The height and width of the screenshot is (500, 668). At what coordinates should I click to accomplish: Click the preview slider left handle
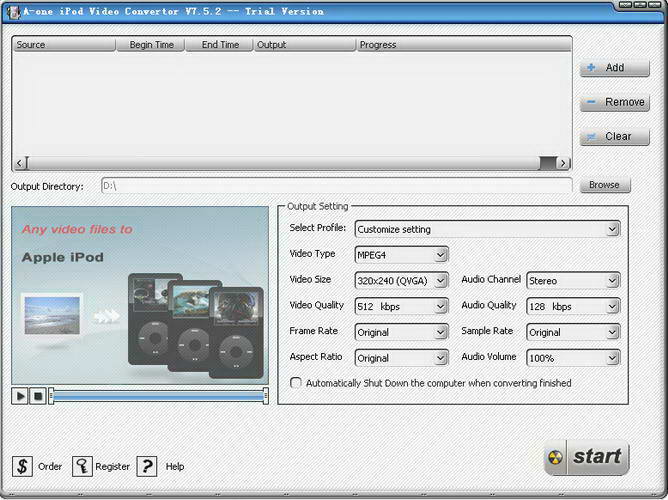coord(51,396)
